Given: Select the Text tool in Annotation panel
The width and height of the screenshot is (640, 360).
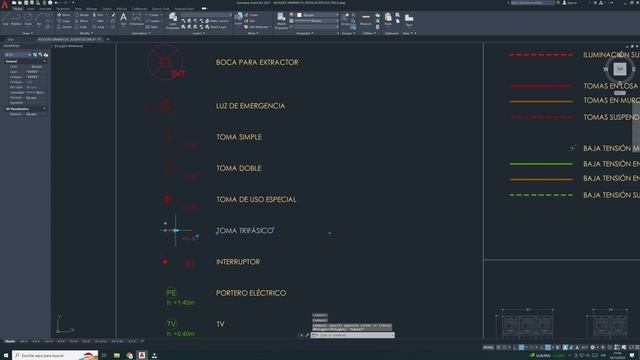Looking at the screenshot, I should [x=123, y=19].
